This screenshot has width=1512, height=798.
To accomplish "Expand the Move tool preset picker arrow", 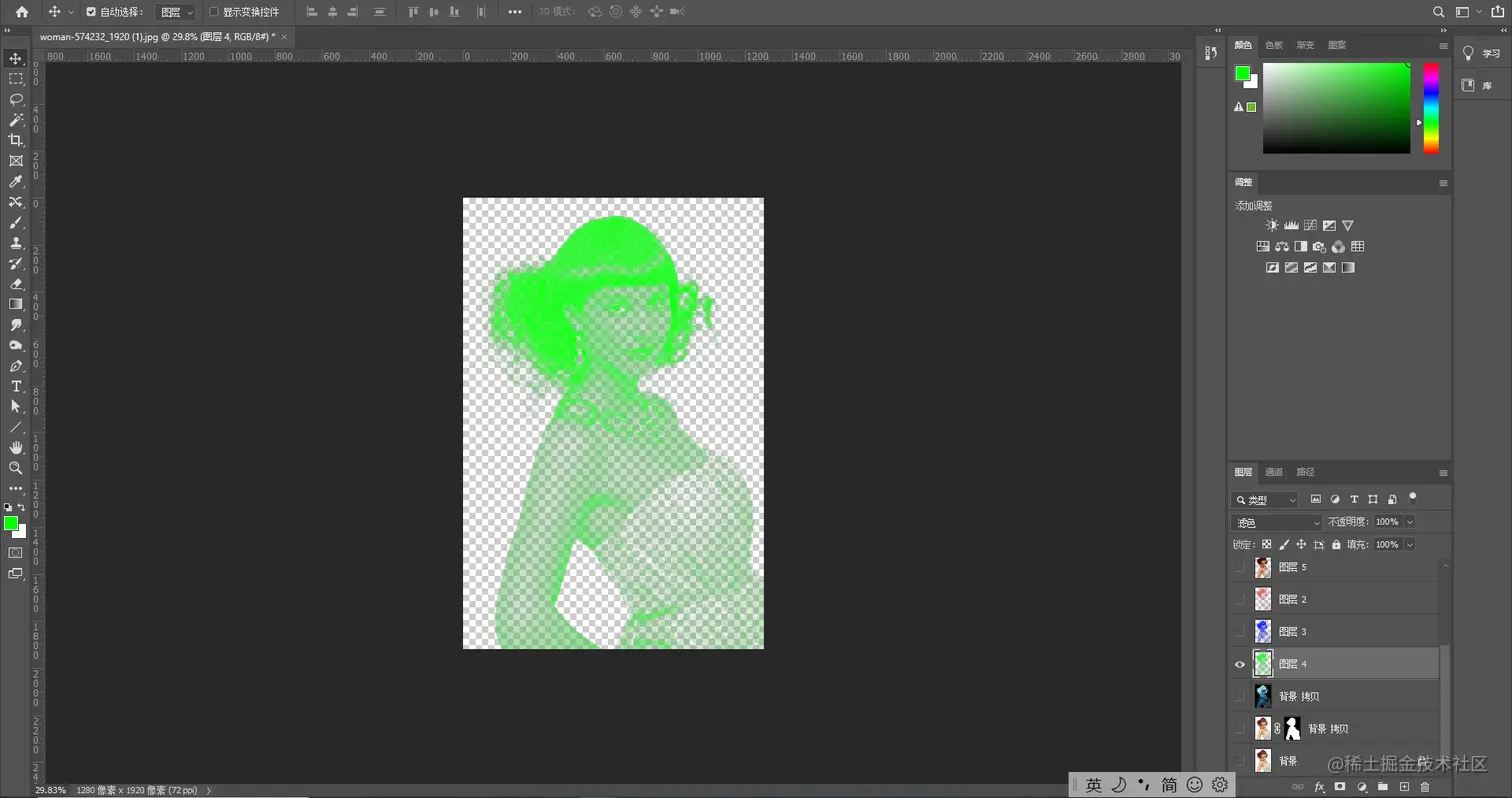I will 70,12.
